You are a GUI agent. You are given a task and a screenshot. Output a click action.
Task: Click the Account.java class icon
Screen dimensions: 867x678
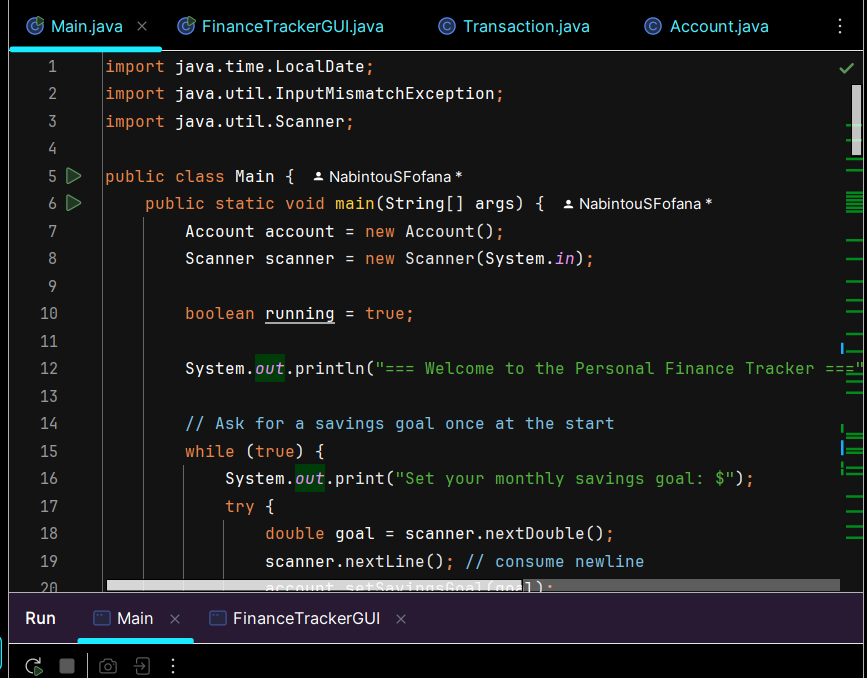click(x=653, y=26)
